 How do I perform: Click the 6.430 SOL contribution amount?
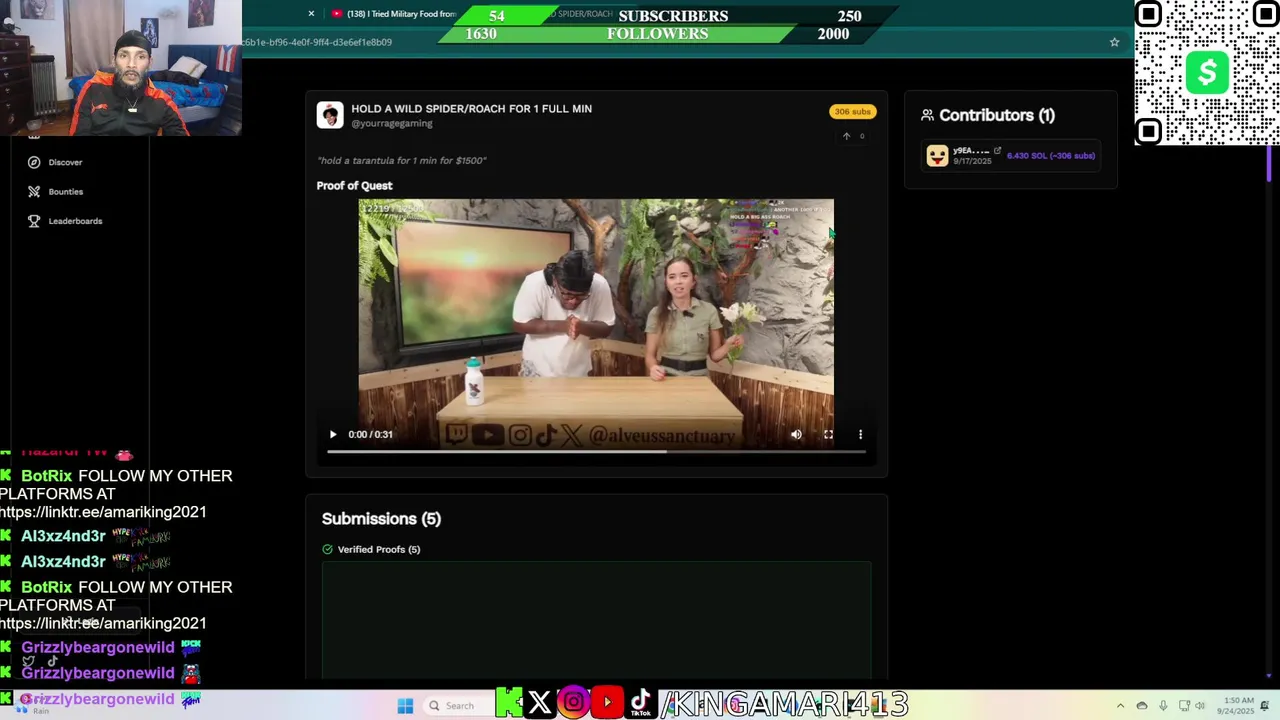pyautogui.click(x=1051, y=156)
